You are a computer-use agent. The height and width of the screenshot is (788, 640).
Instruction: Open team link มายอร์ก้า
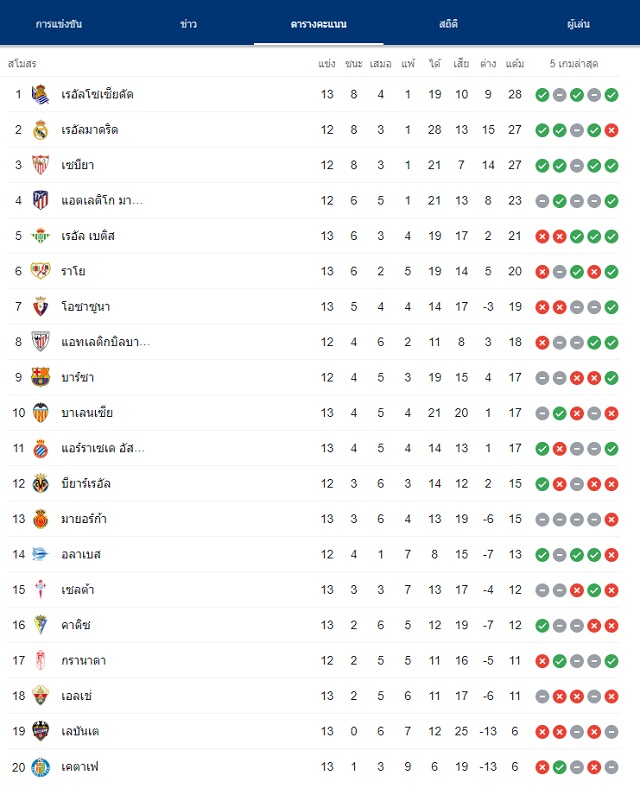click(x=84, y=519)
